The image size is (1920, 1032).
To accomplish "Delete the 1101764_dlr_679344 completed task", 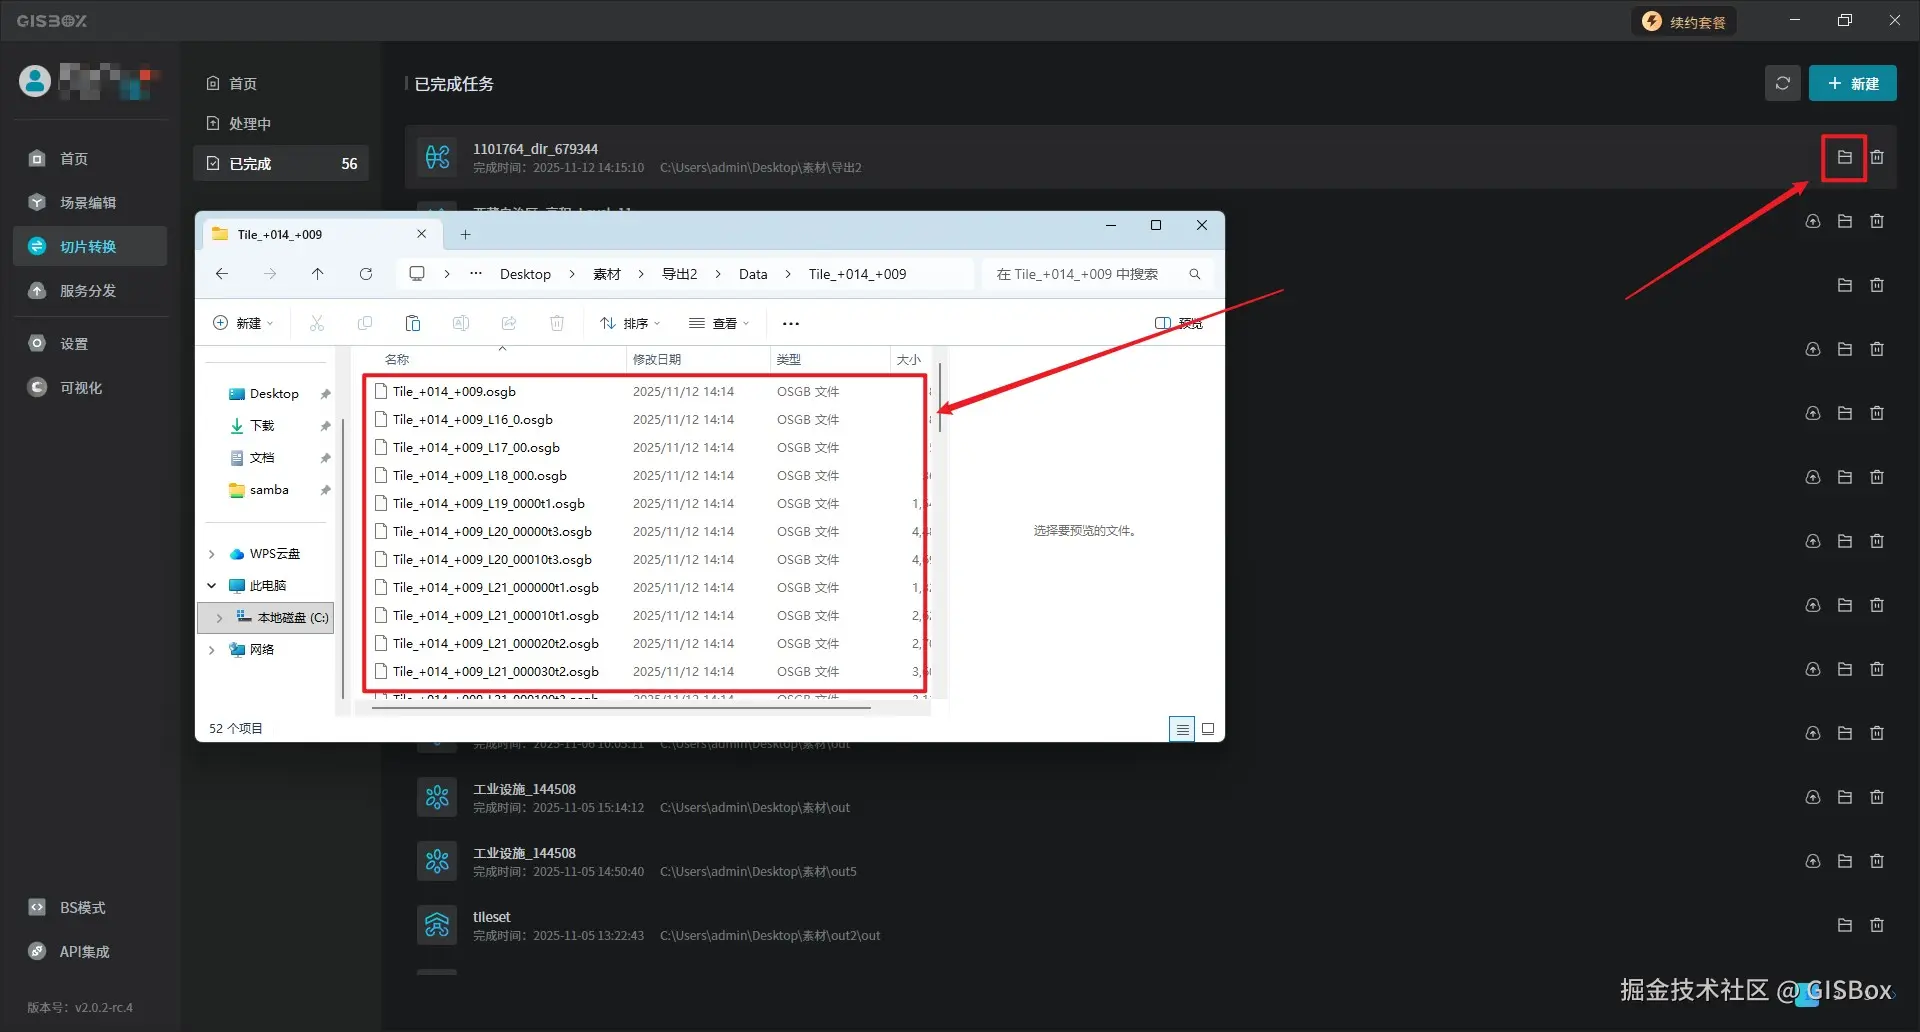I will pyautogui.click(x=1877, y=157).
